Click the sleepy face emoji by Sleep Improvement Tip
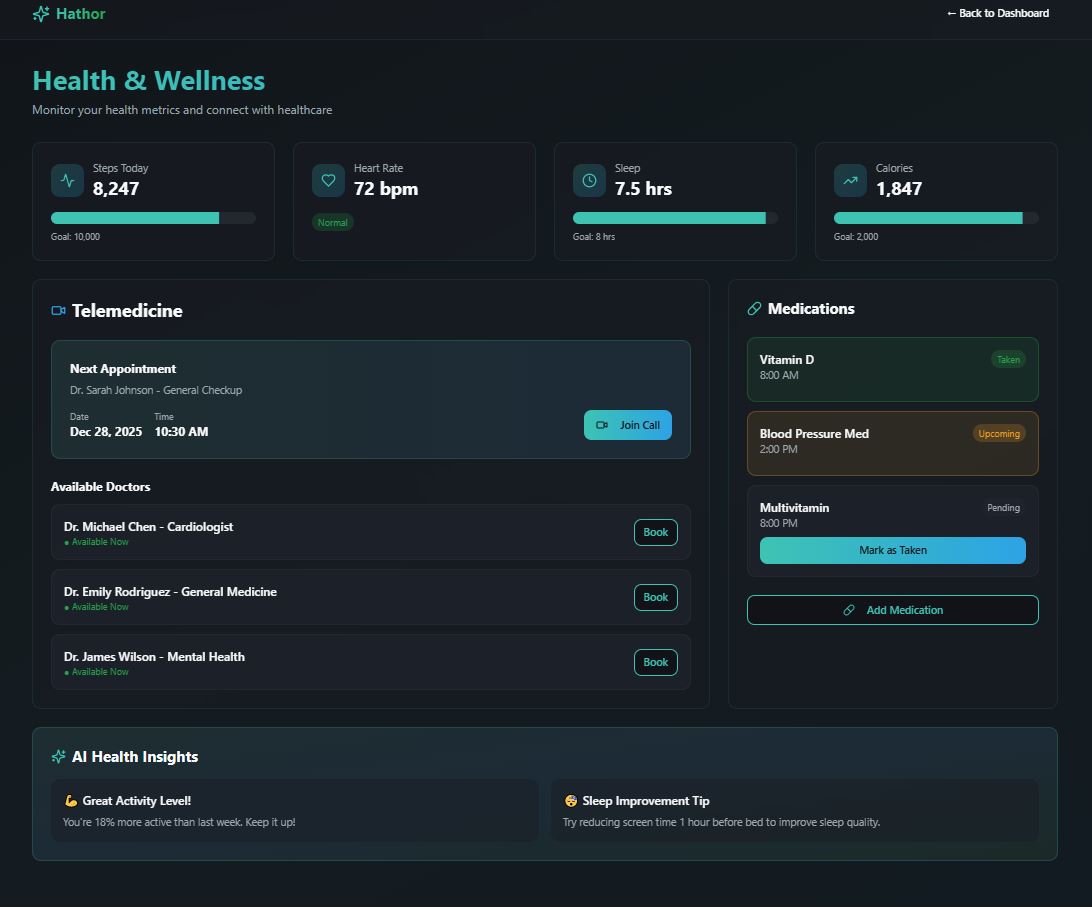 pos(570,801)
